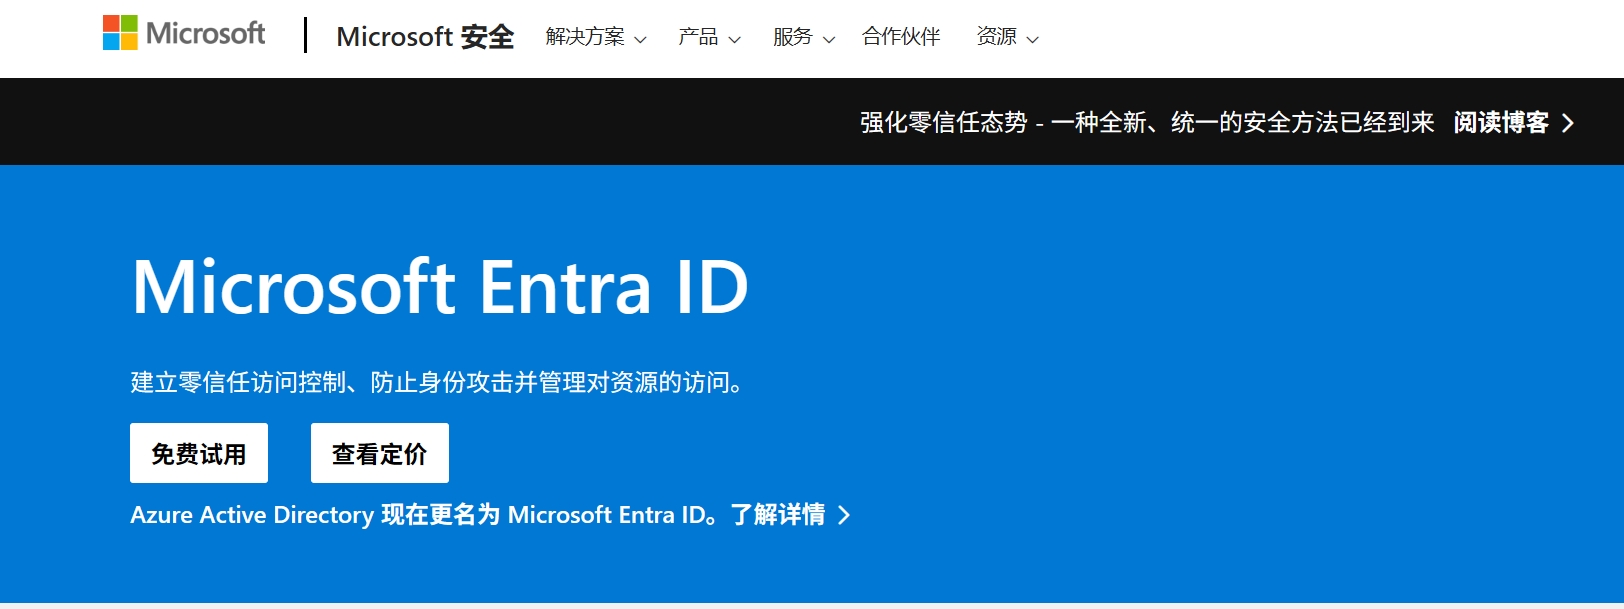Click the Microsoft logo
1624x609 pixels.
point(184,33)
